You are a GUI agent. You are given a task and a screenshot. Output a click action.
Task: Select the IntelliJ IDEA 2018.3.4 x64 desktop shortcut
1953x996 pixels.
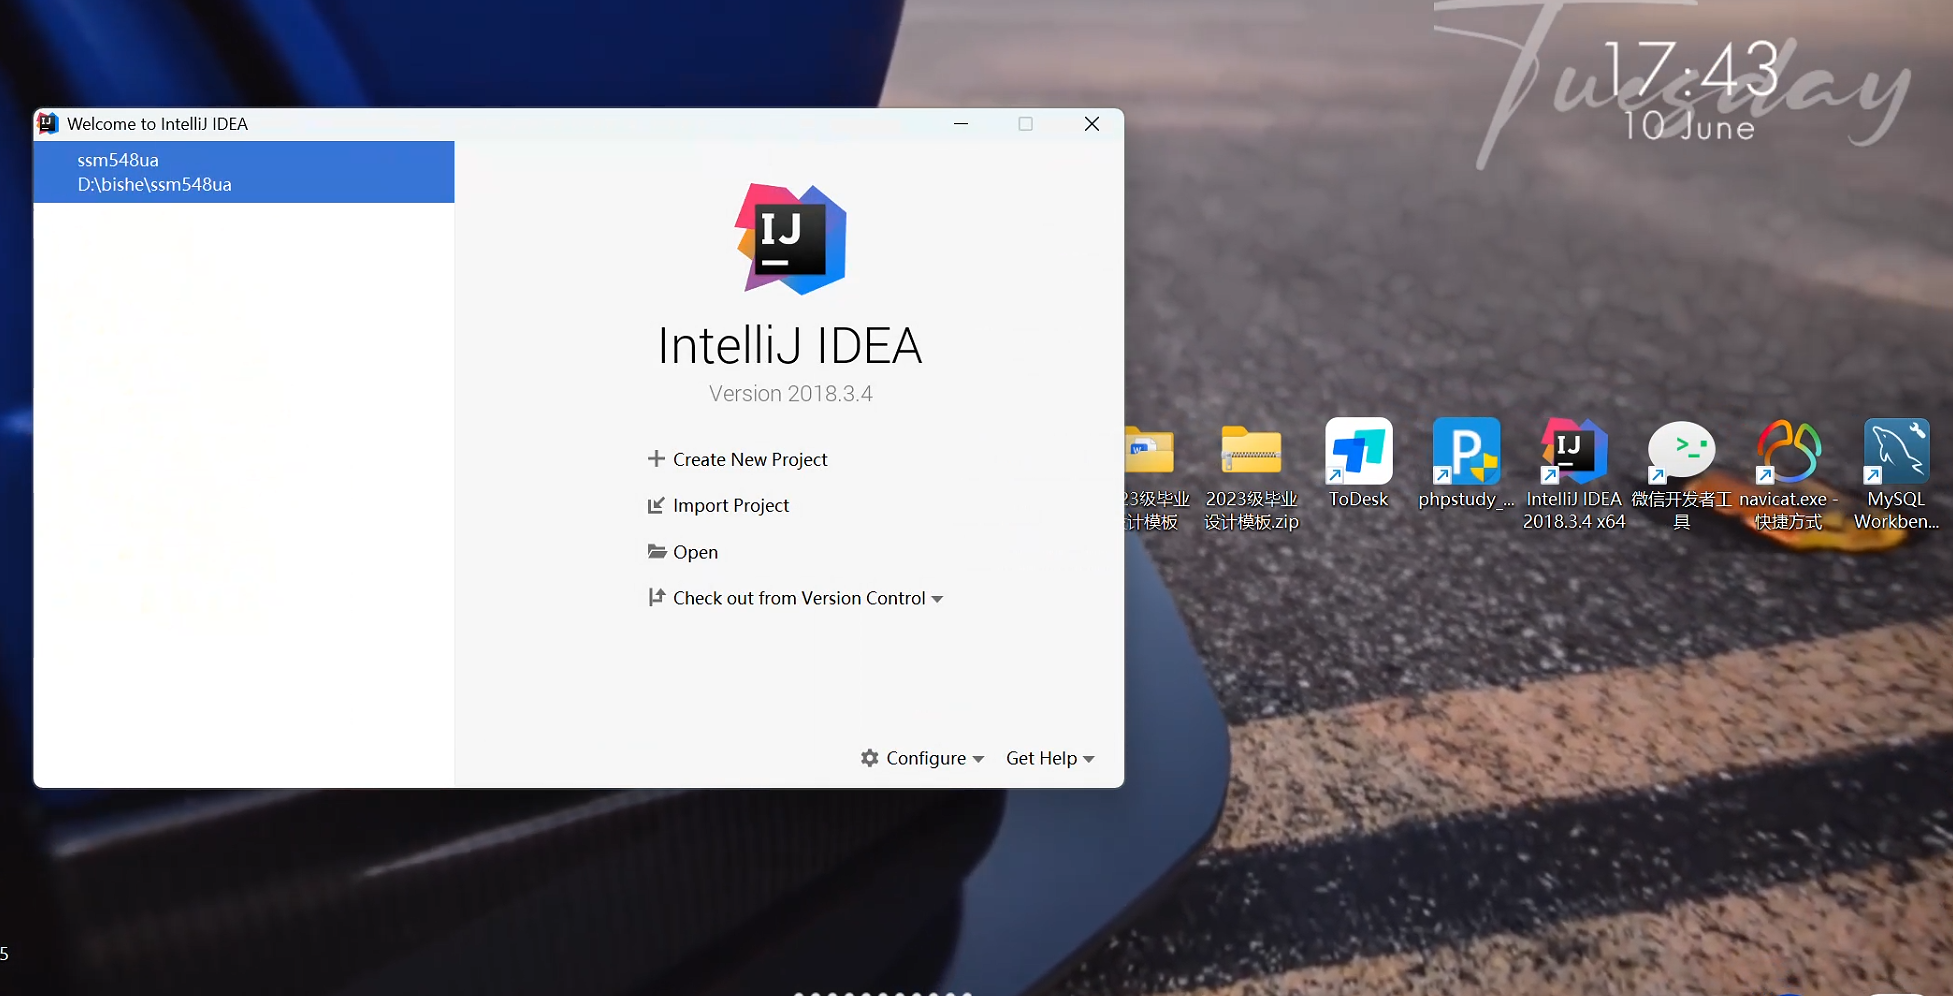1574,474
